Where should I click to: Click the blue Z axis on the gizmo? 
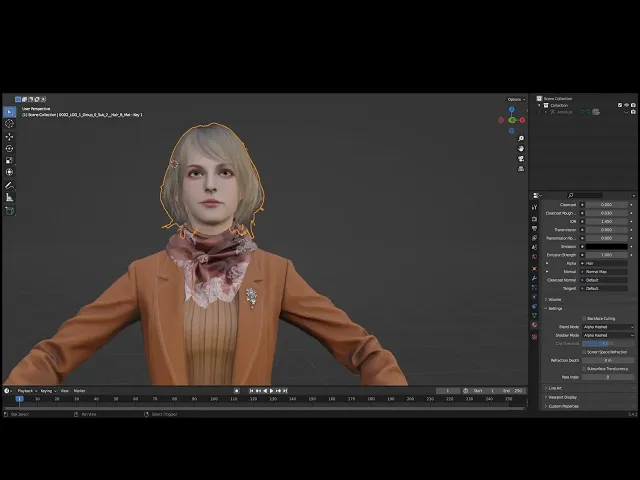512,109
